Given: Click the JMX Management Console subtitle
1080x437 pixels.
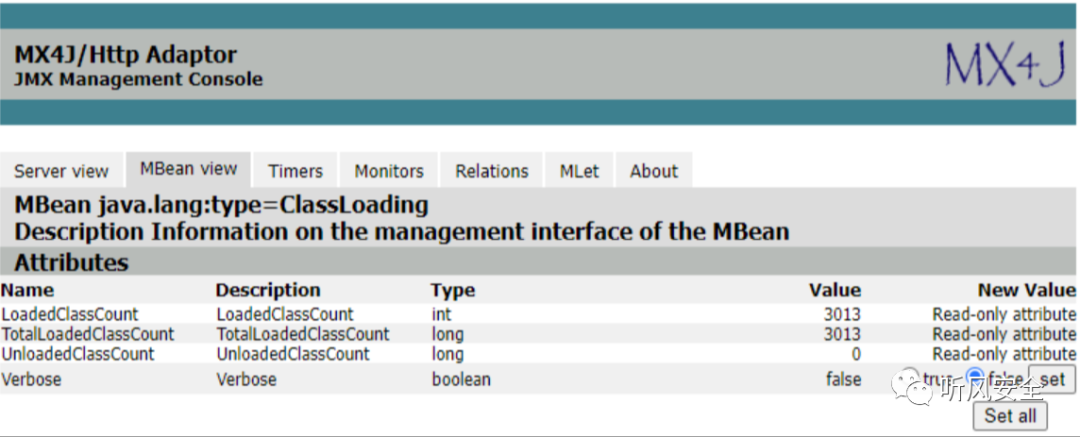Looking at the screenshot, I should pyautogui.click(x=138, y=79).
